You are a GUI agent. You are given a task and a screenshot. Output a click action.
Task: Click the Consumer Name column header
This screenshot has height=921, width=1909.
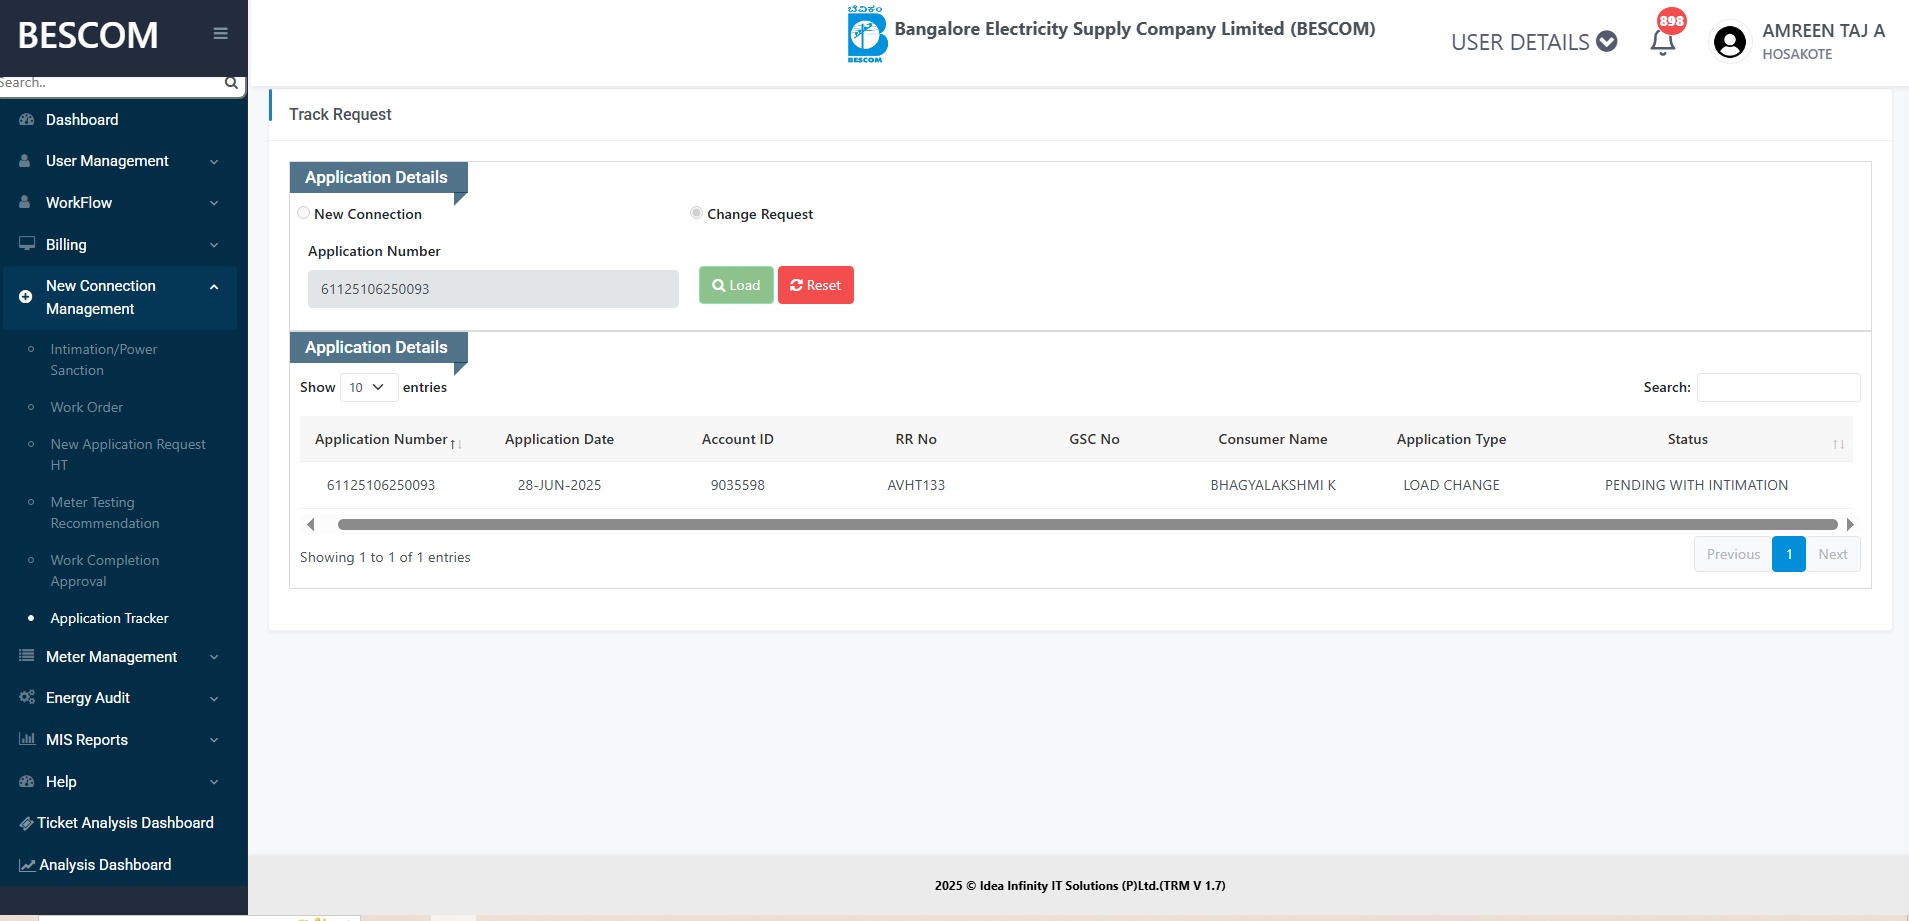coord(1273,439)
